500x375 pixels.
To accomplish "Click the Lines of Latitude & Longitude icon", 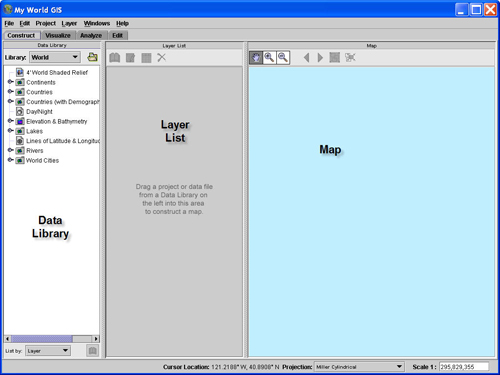I will [20, 141].
